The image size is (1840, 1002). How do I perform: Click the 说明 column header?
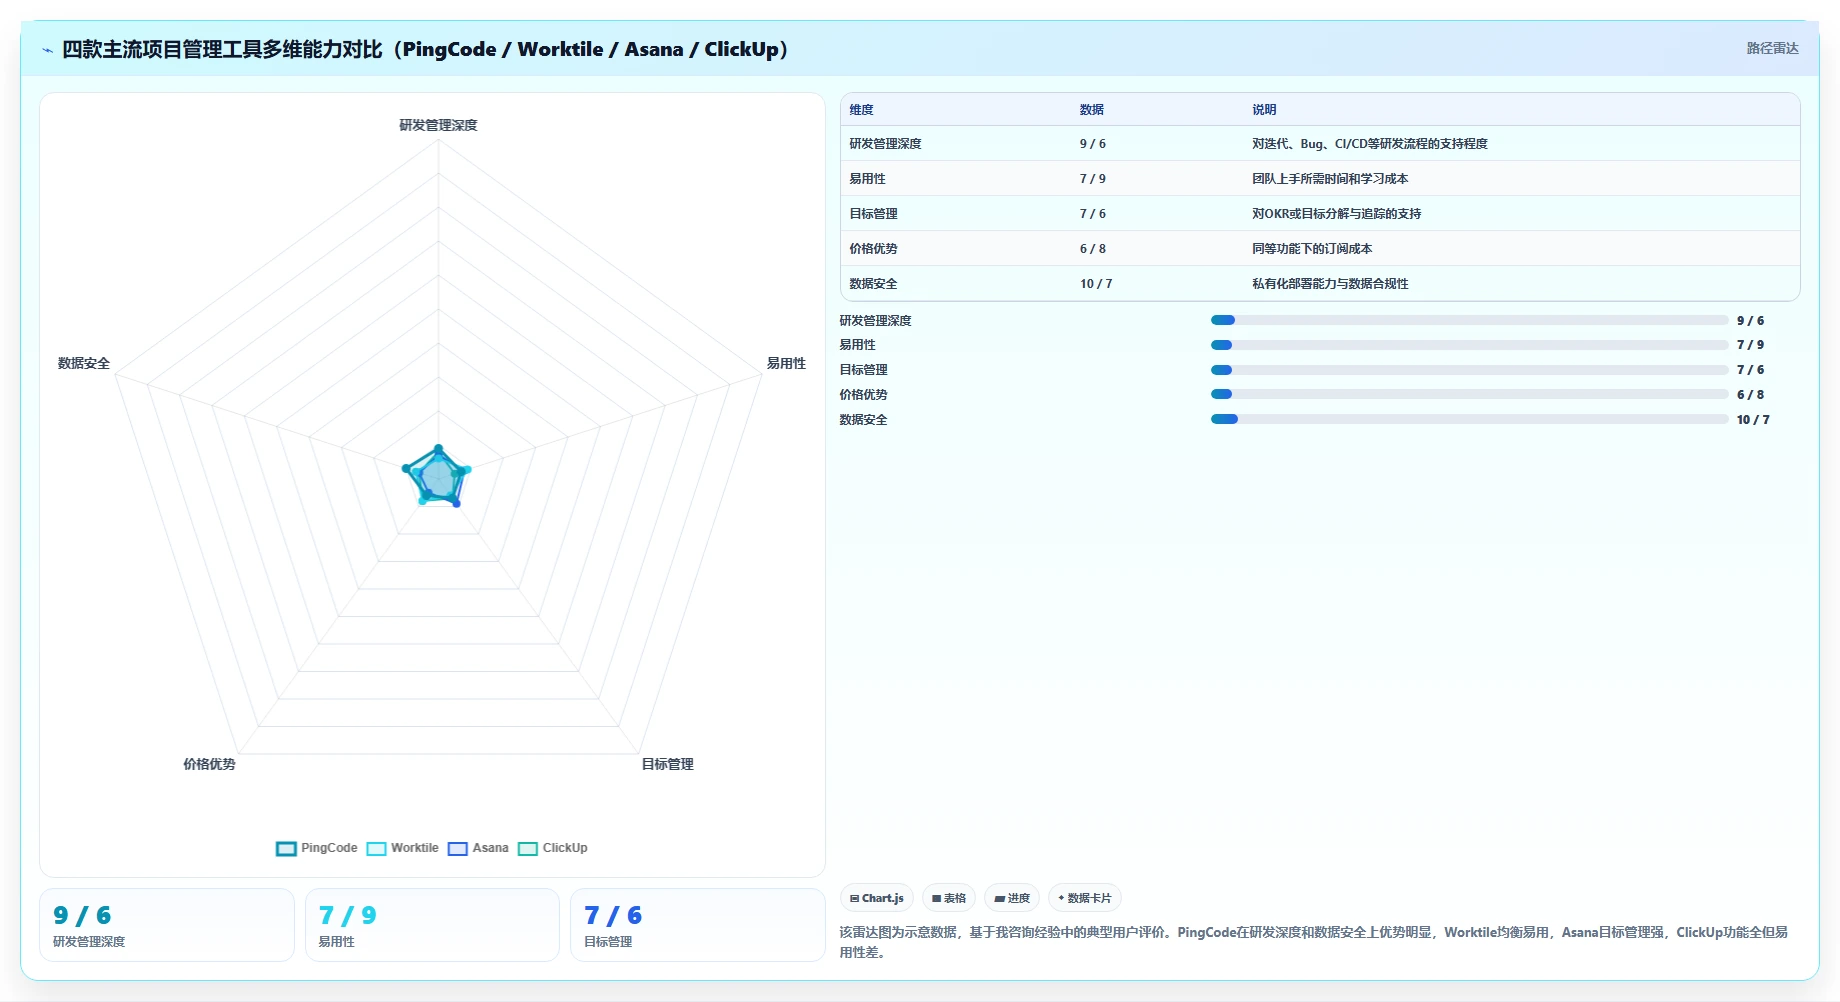[x=1265, y=110]
